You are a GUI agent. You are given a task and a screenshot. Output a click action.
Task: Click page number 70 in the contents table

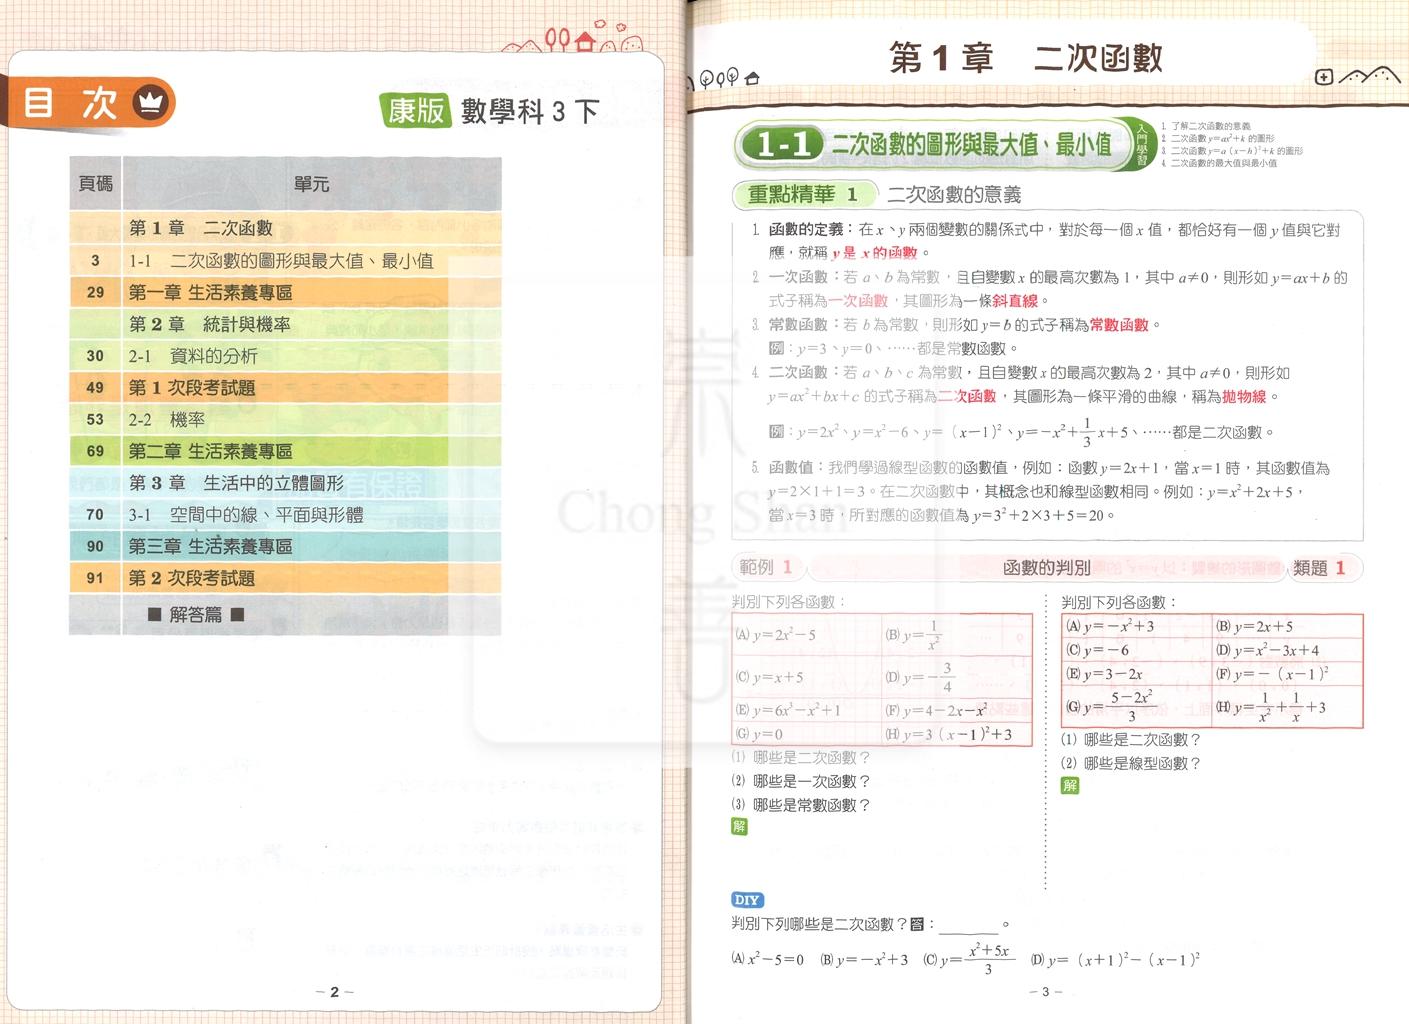(95, 515)
